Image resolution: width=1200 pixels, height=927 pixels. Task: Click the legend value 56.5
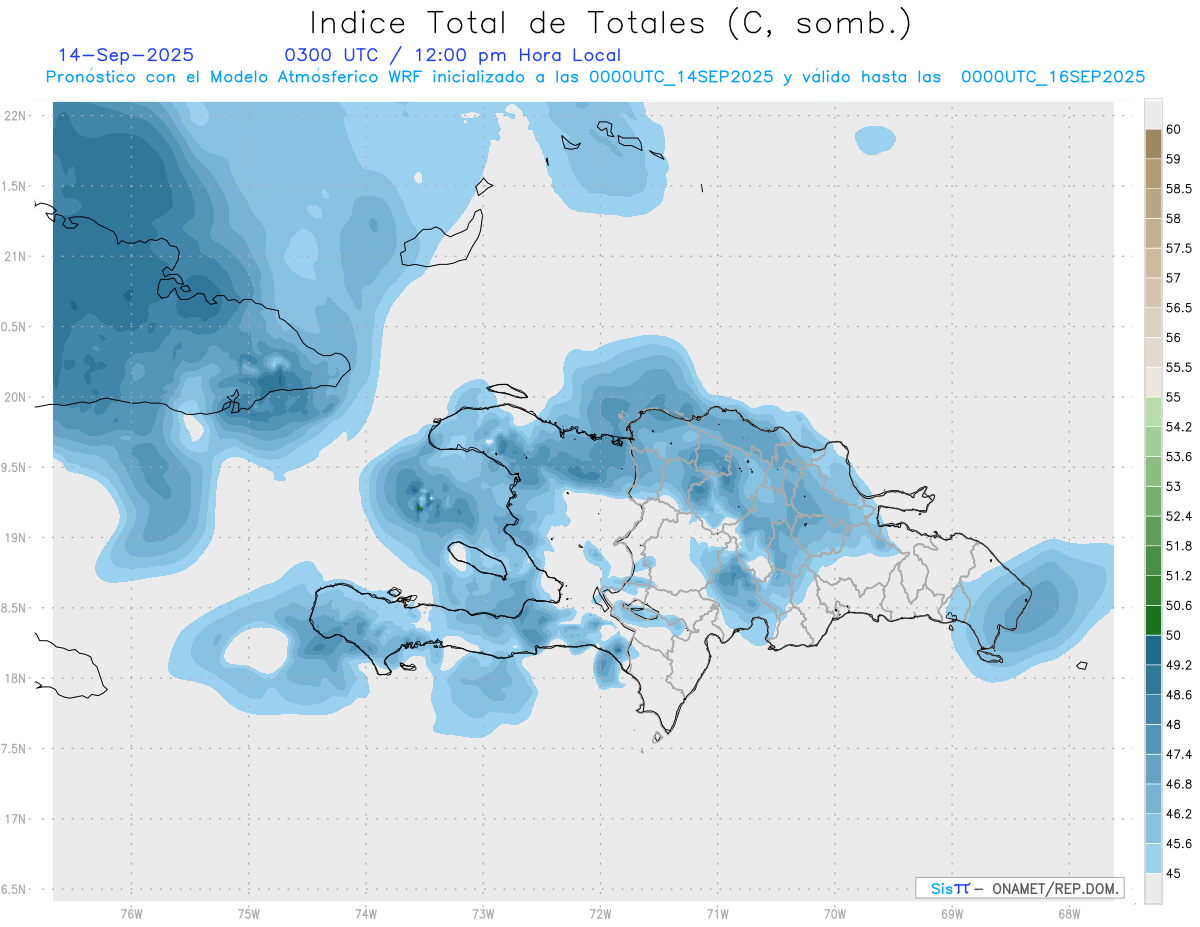coord(1179,307)
